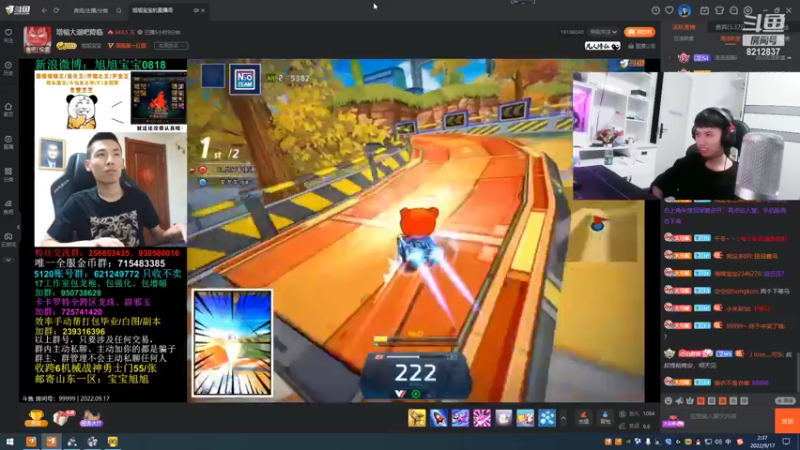Expand the gift bar with the up arrow
This screenshot has width=800, height=450.
(563, 419)
